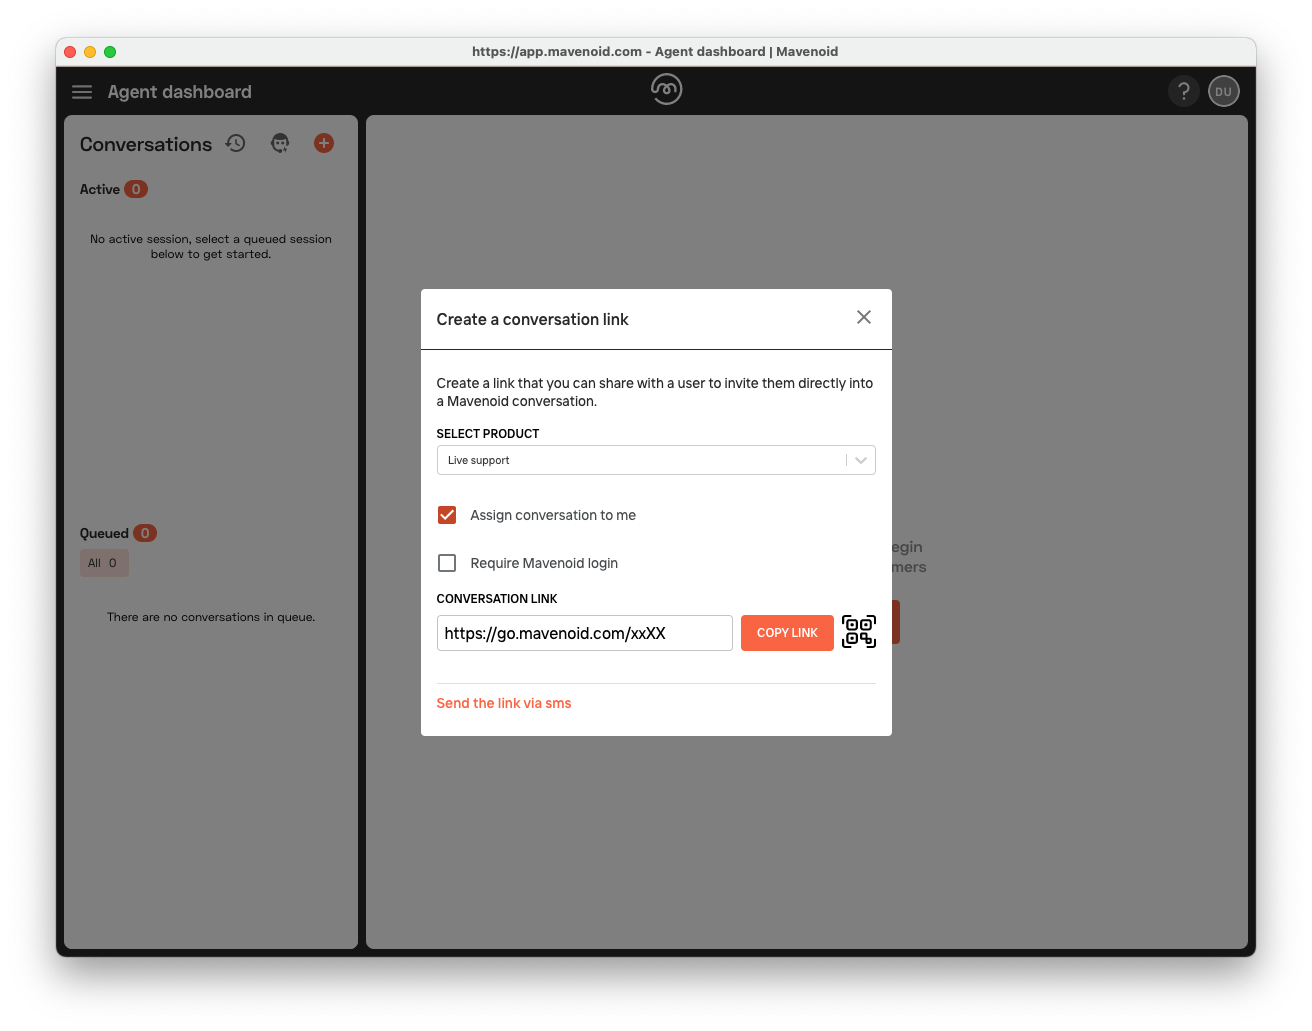Click the macOS green maximize window button

(110, 52)
